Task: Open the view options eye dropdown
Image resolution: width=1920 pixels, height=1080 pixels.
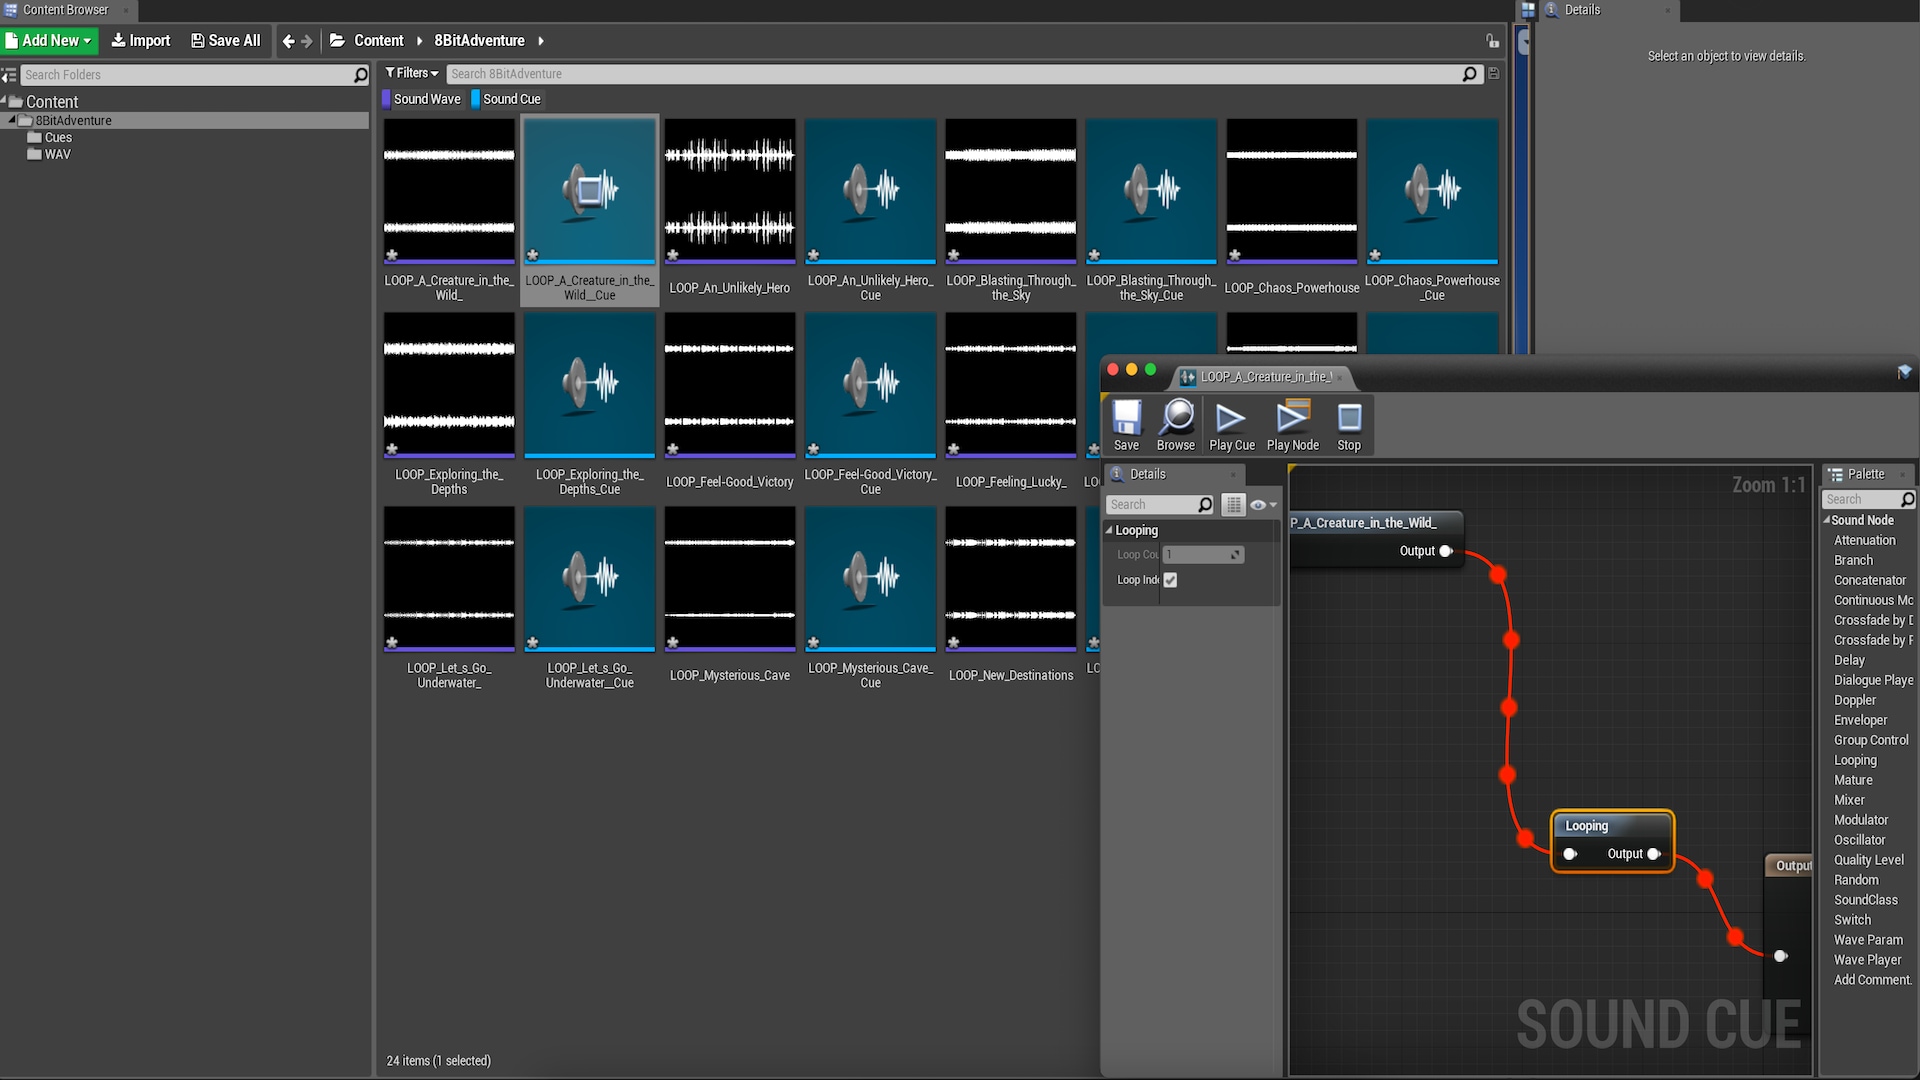Action: (1263, 505)
